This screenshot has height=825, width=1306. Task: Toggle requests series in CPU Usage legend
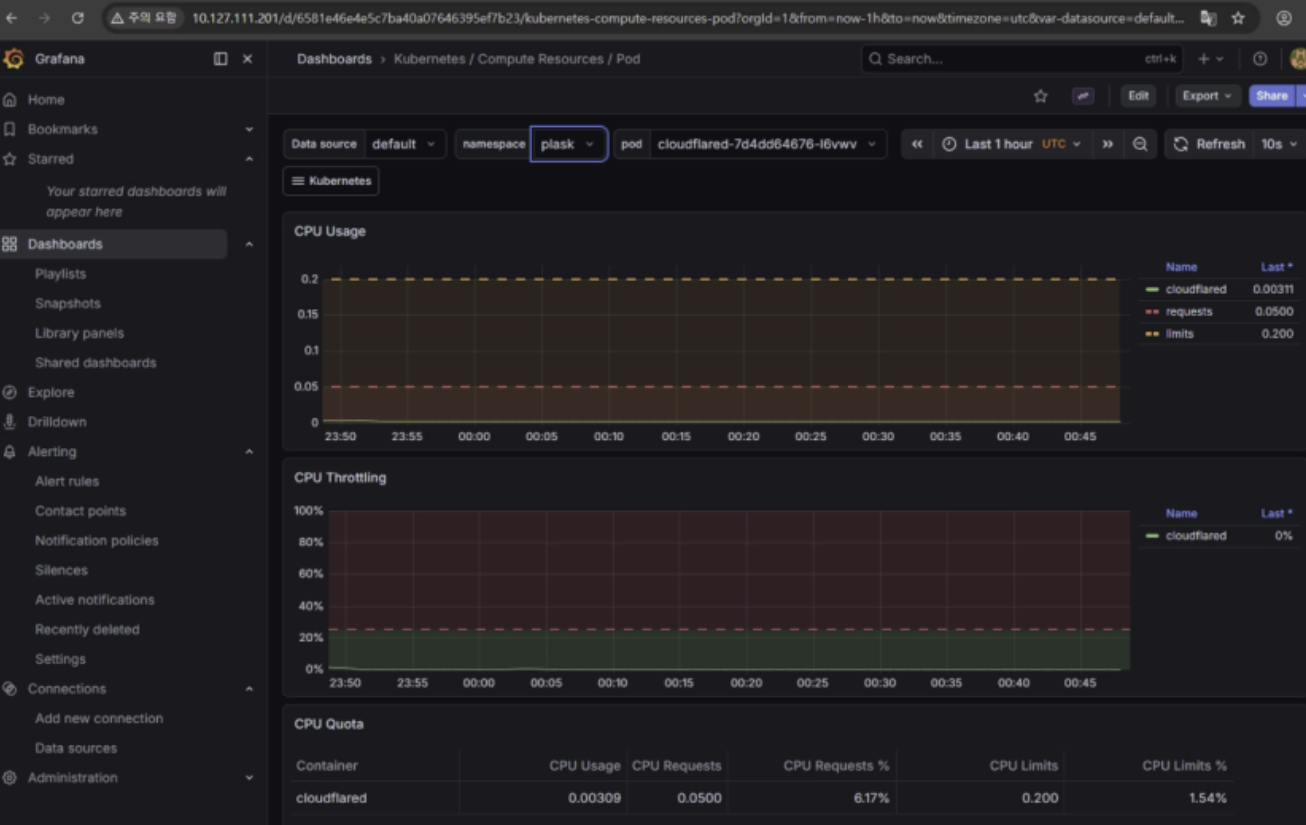[x=1188, y=311]
